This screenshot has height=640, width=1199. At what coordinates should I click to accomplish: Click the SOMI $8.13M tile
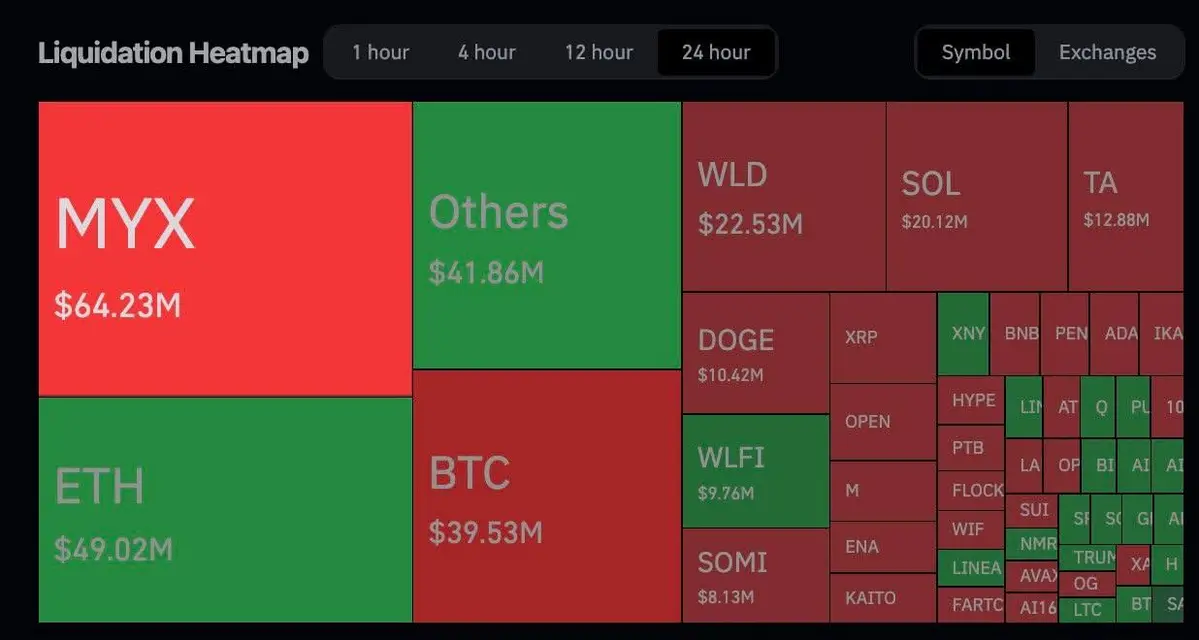click(755, 575)
